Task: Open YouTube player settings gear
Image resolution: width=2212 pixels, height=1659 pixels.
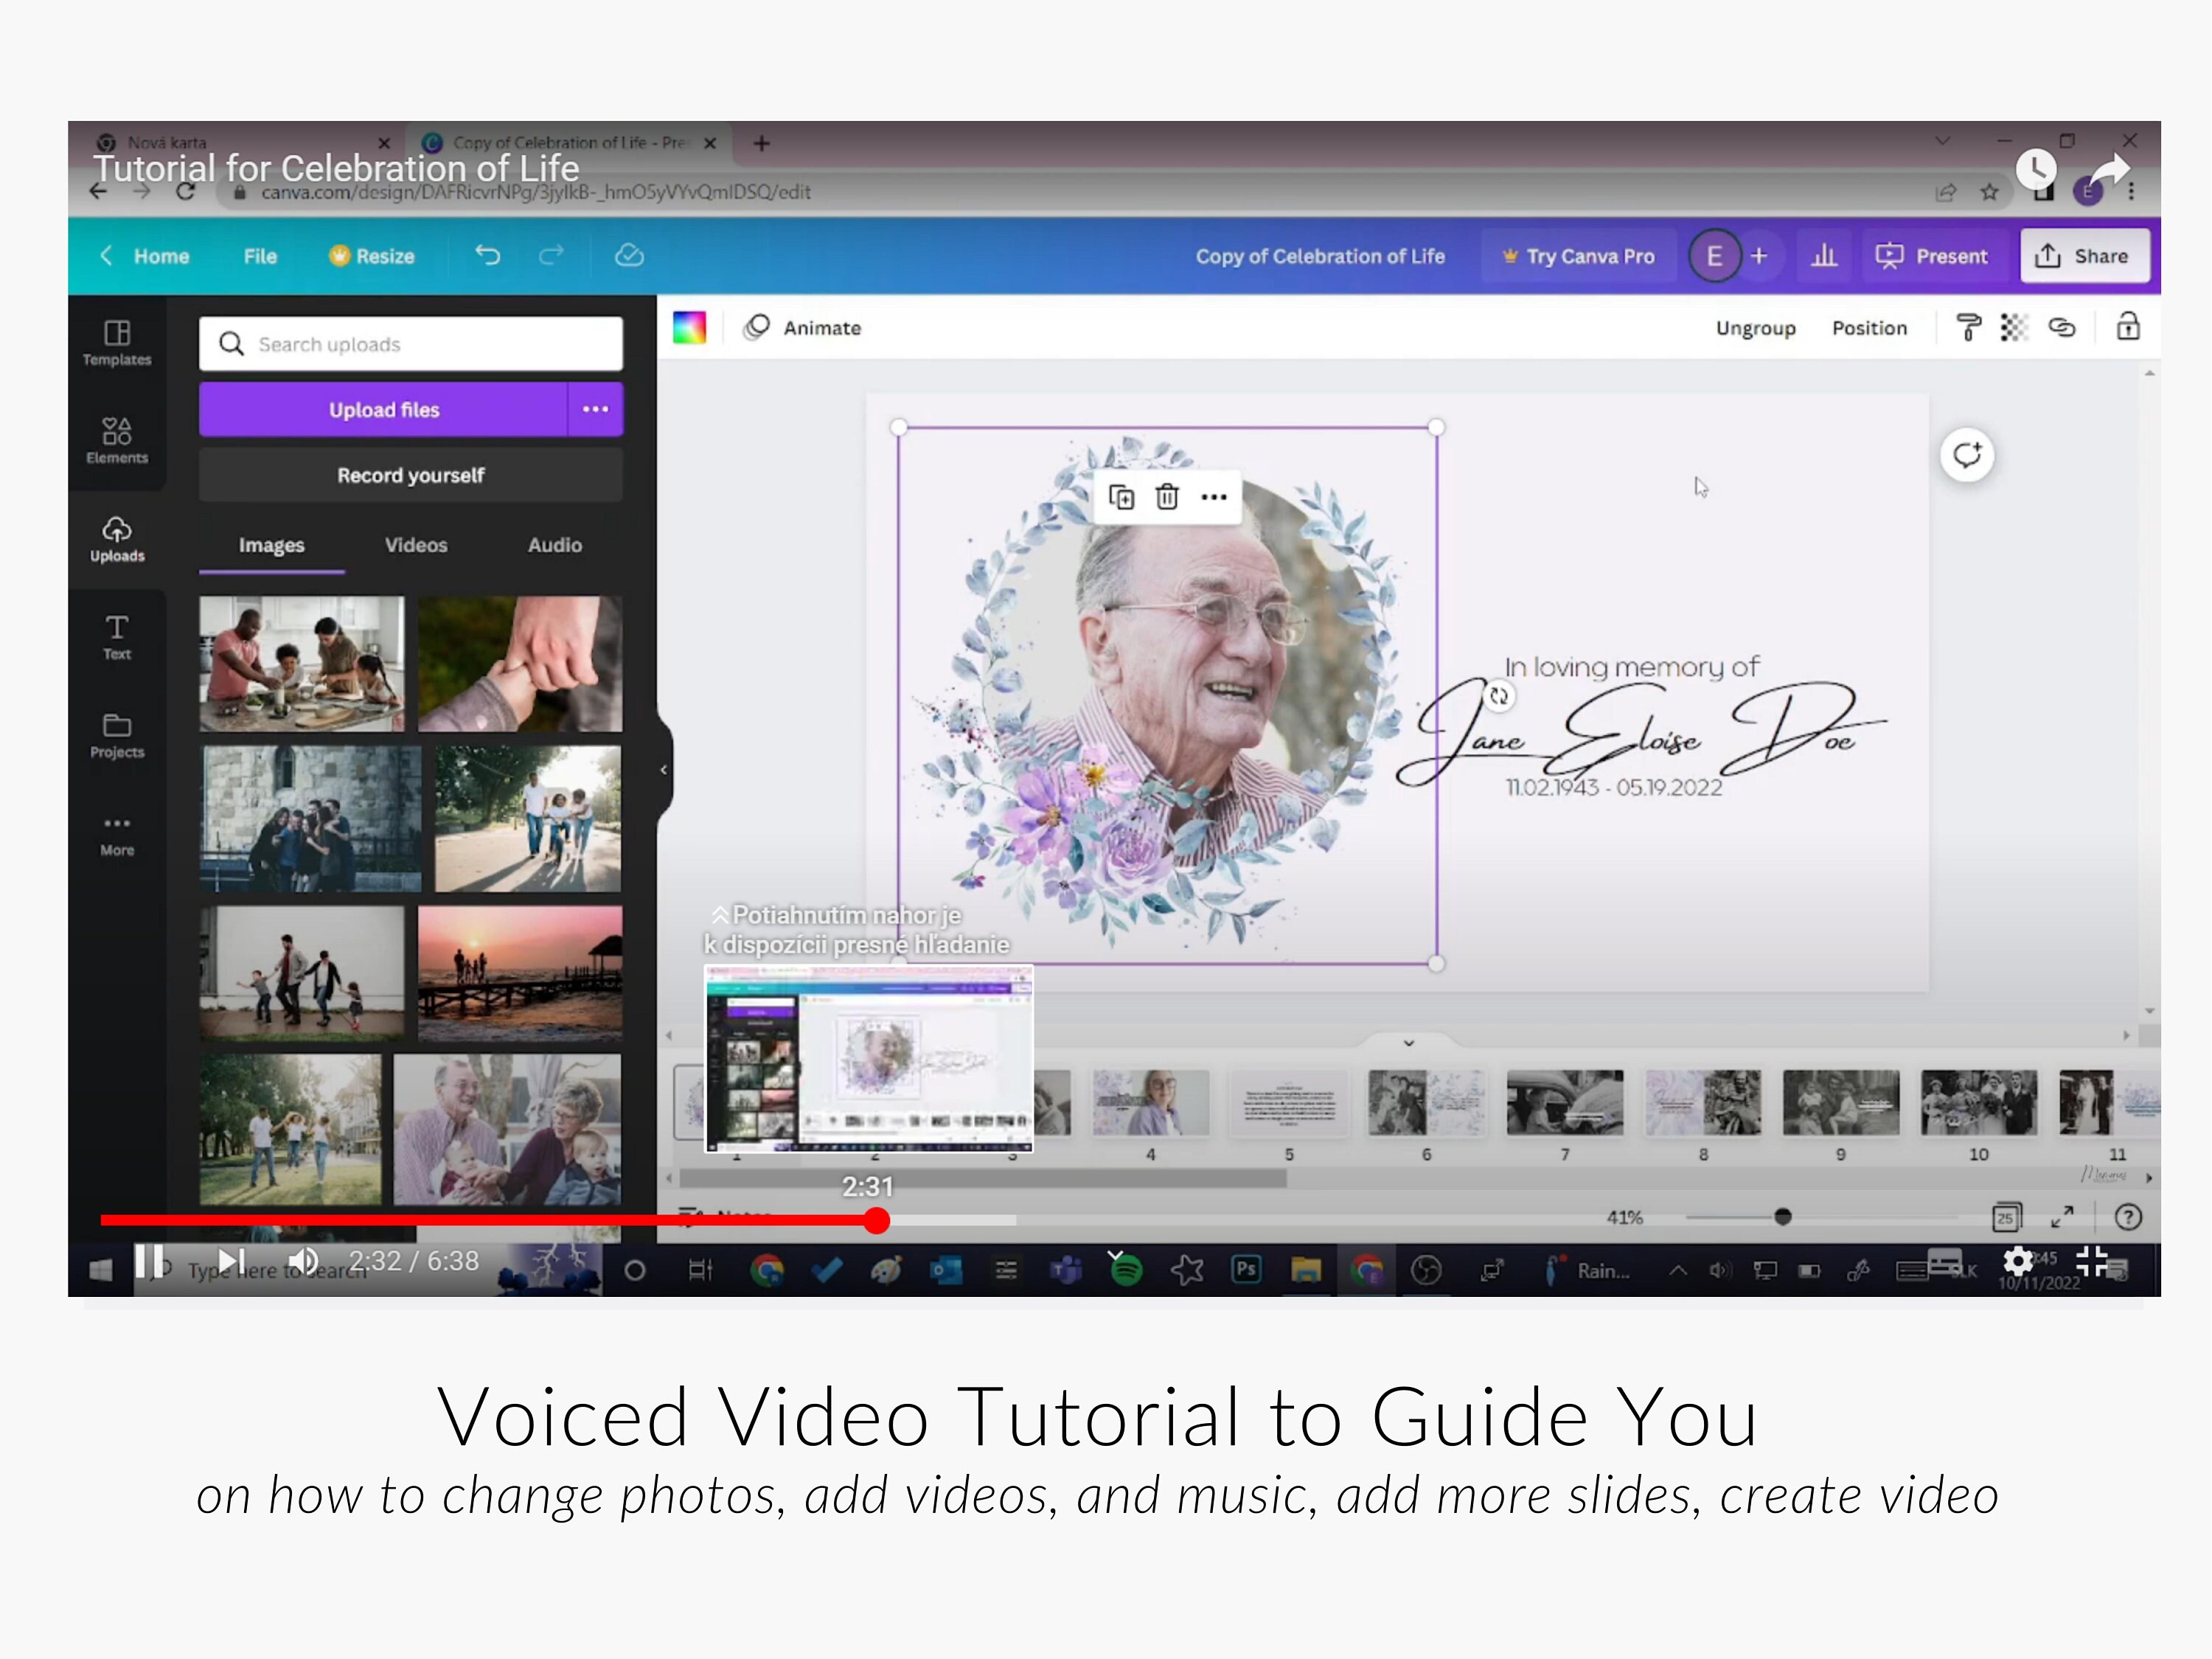Action: click(x=2018, y=1261)
